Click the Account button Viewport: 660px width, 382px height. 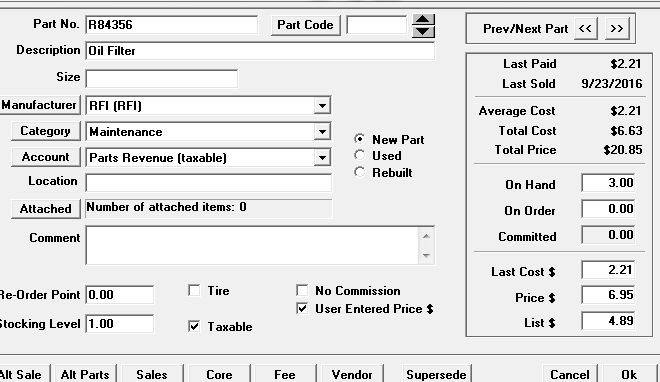tap(45, 157)
